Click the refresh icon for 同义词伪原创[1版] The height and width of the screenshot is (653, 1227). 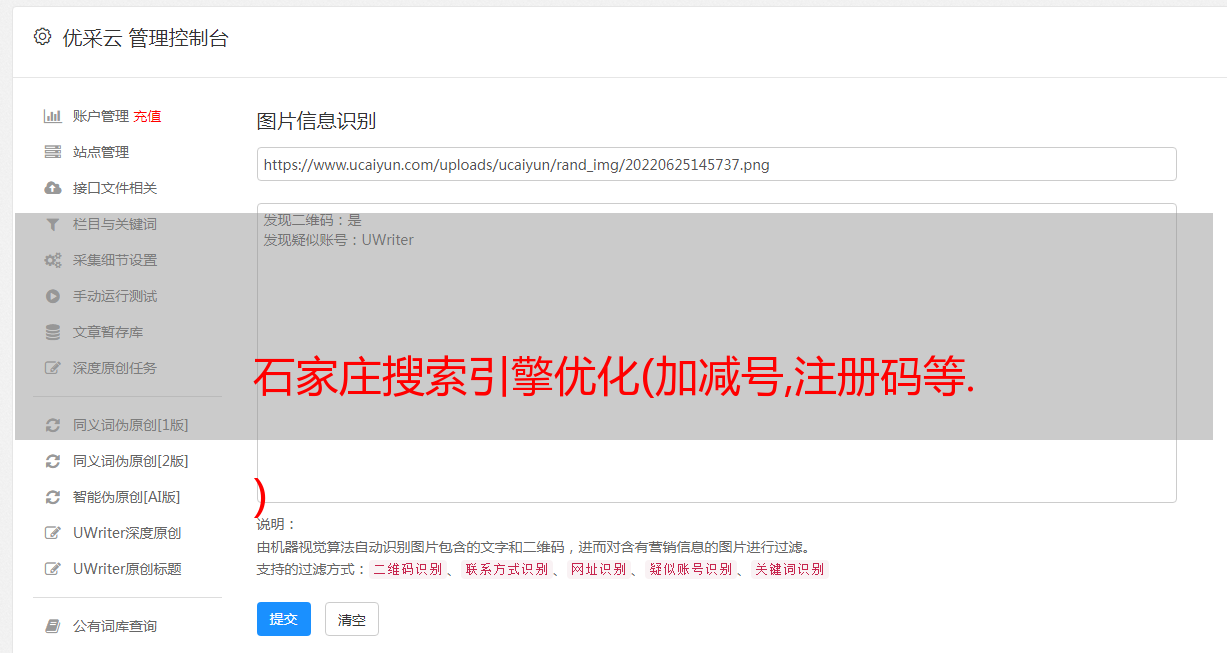pos(53,425)
